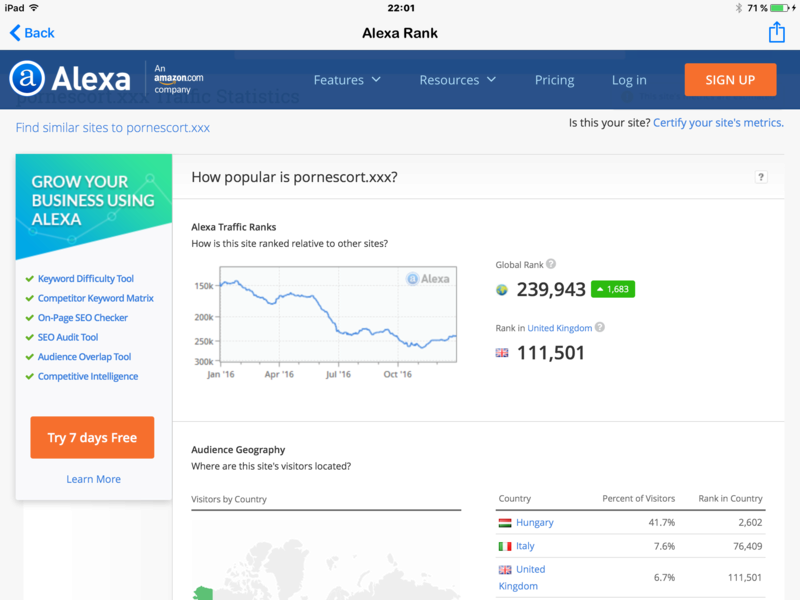Open the Alexa logo home link

70,79
